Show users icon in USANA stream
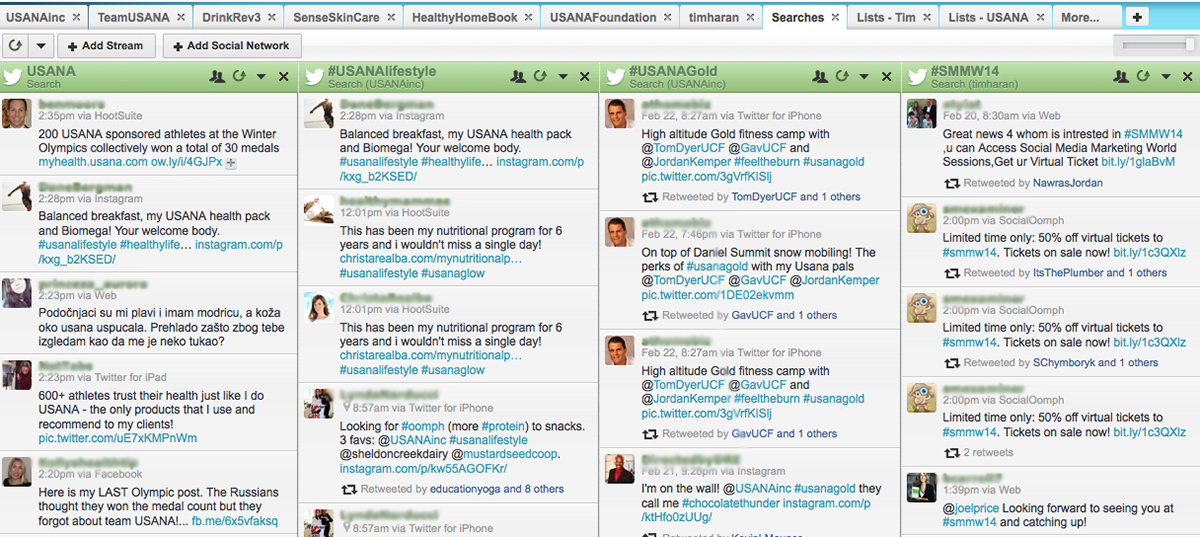1200x537 pixels. [218, 76]
